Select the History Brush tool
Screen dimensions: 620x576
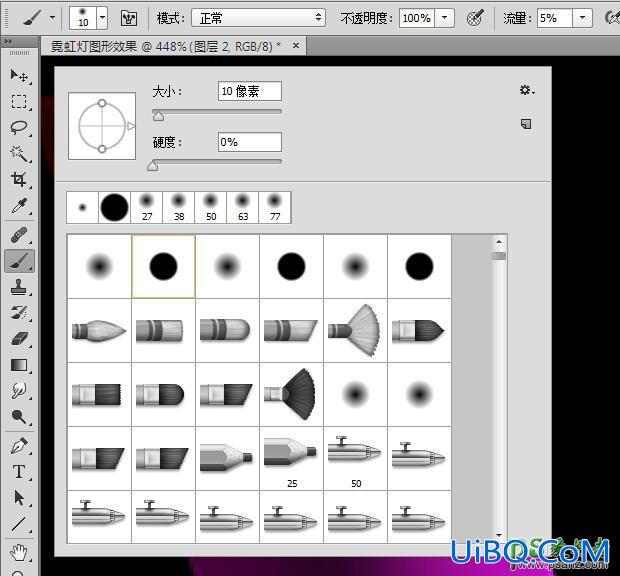tap(19, 313)
